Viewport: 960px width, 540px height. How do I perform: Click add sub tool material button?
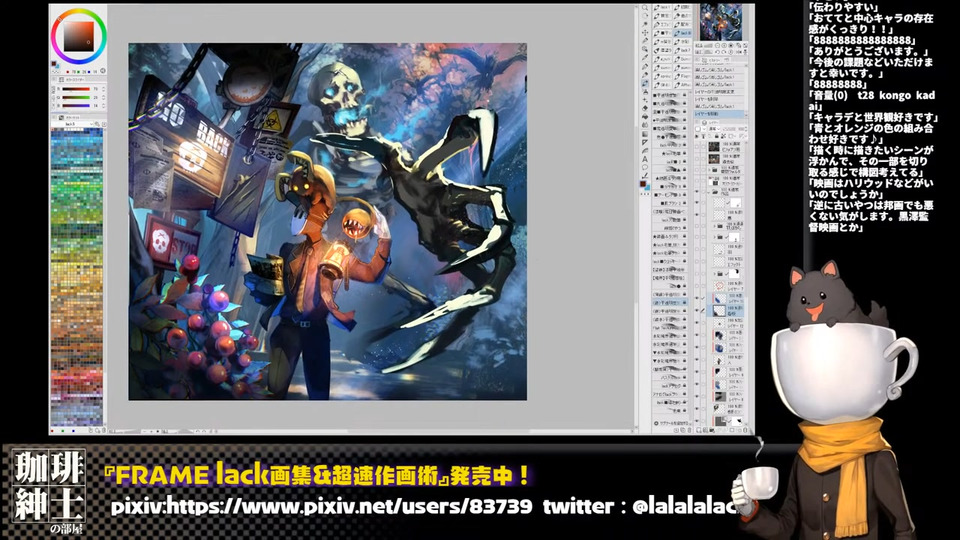(672, 423)
